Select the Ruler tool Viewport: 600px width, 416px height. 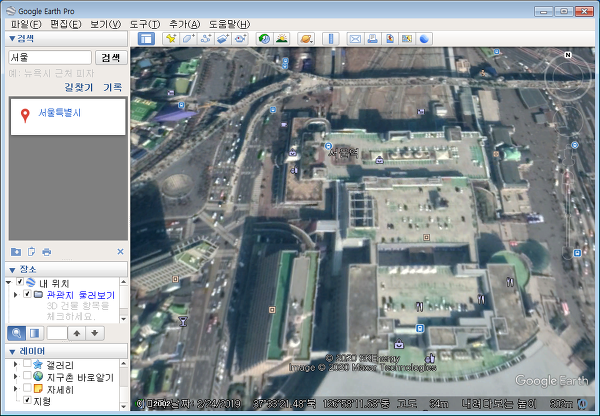tap(331, 39)
